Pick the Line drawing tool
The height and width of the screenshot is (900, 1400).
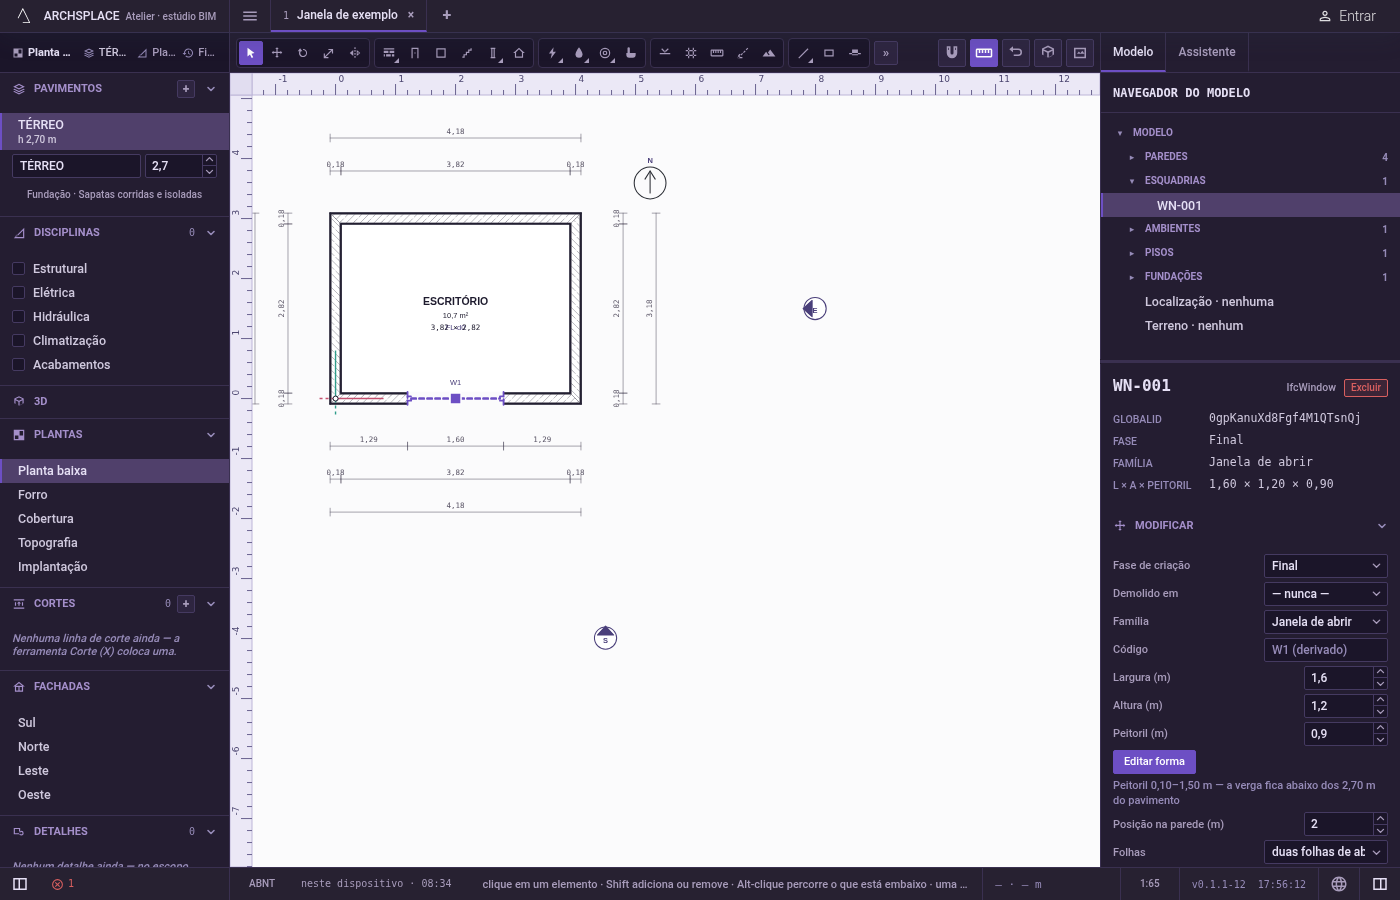(803, 53)
